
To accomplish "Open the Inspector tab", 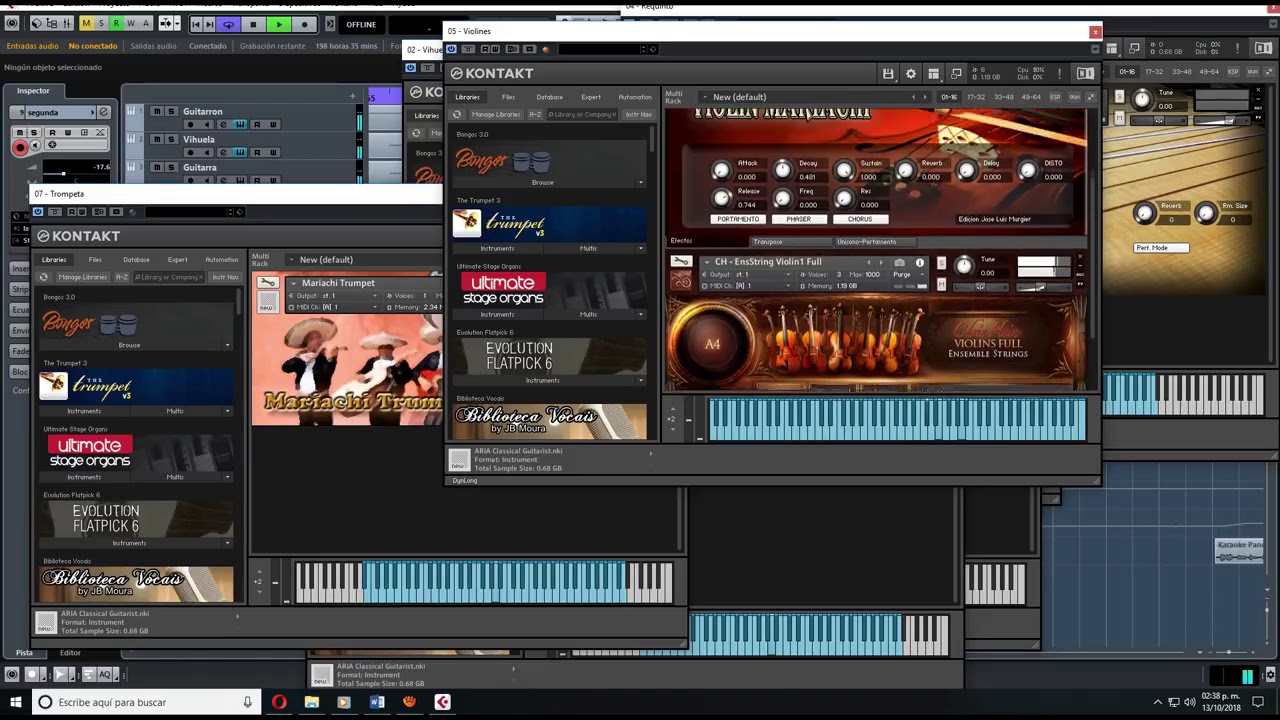I will [x=33, y=90].
